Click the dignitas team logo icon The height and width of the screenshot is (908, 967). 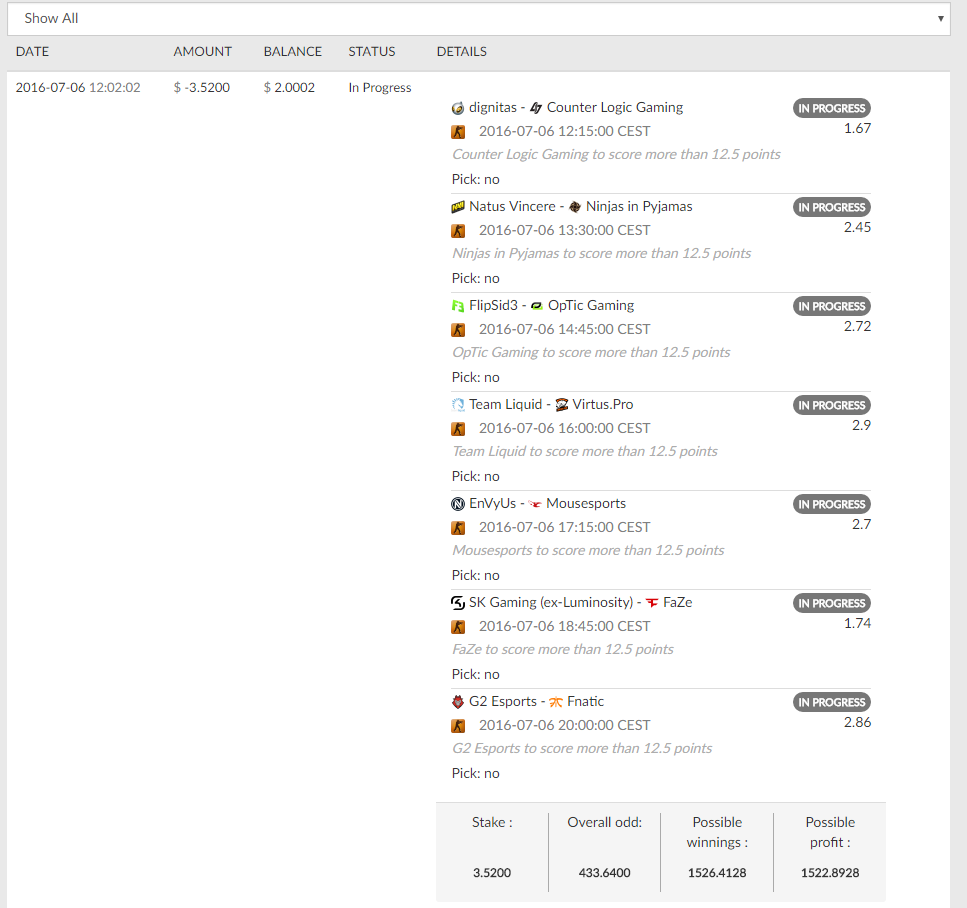point(458,108)
